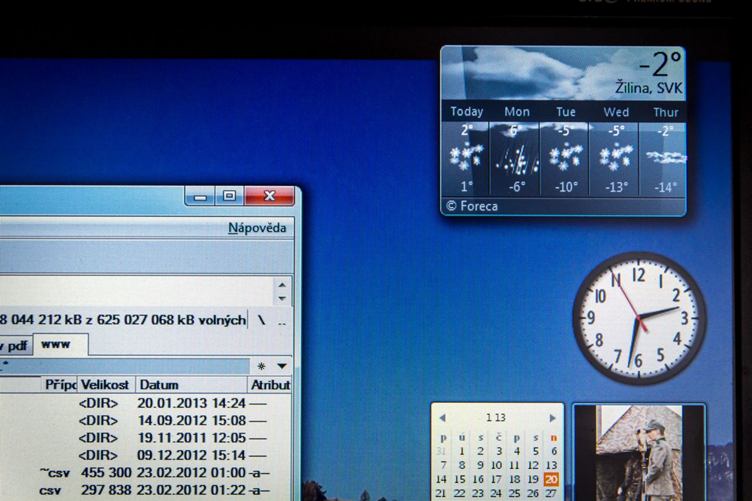Click the current temperature -2° in weather gadget
This screenshot has width=752, height=501.
(x=660, y=64)
